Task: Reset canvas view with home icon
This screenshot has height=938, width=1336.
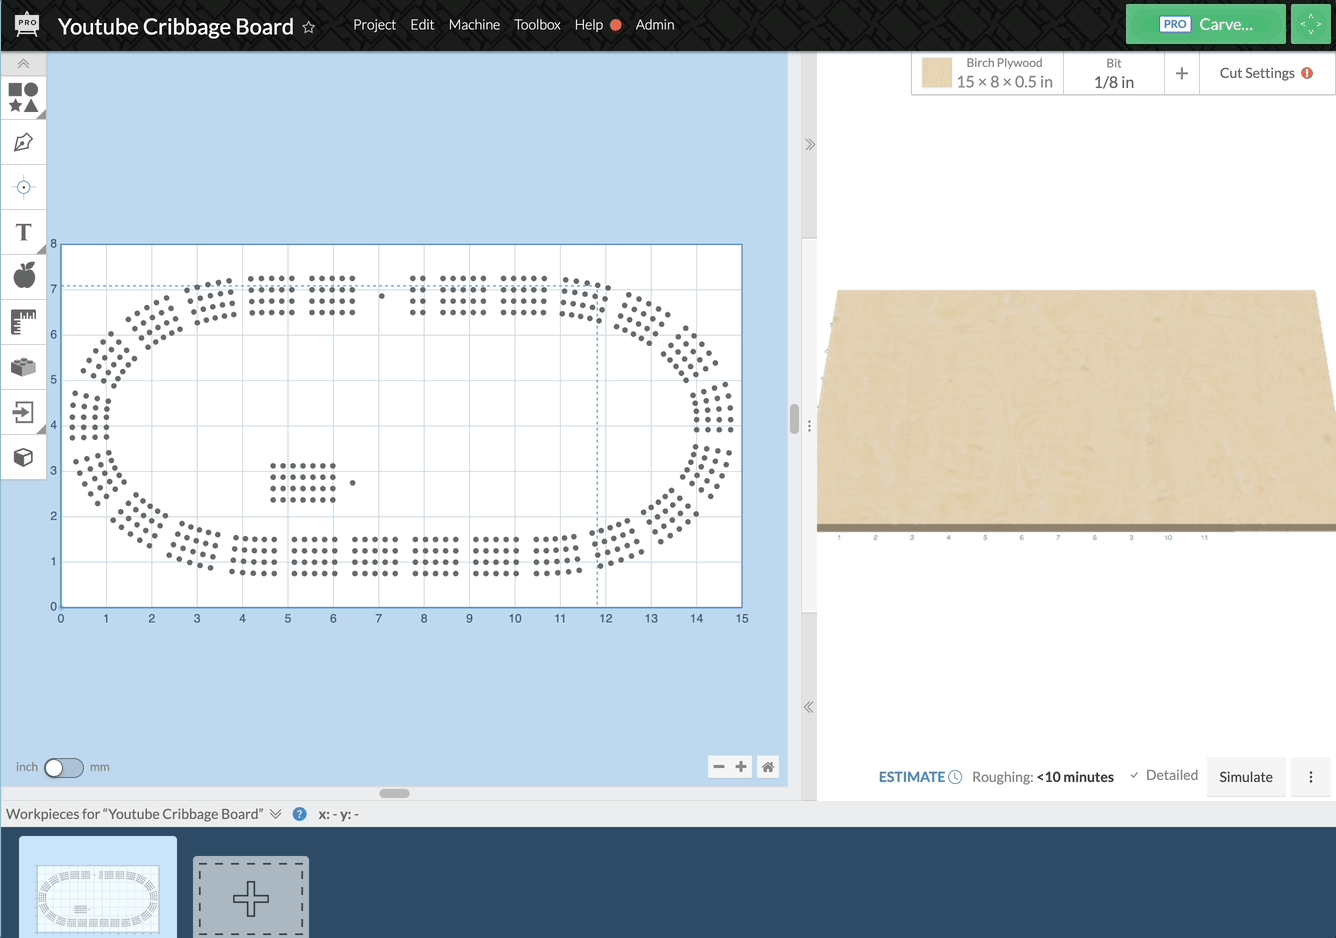Action: (x=768, y=767)
